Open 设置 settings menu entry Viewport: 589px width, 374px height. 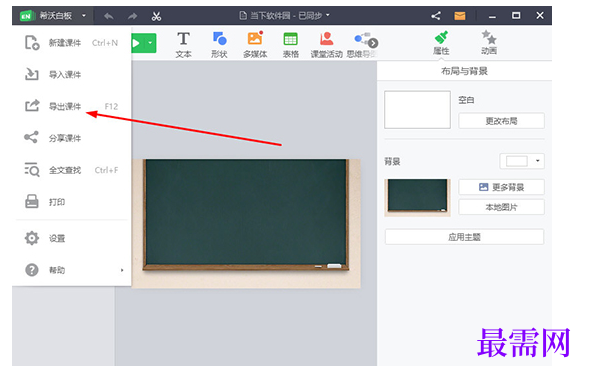click(x=71, y=238)
